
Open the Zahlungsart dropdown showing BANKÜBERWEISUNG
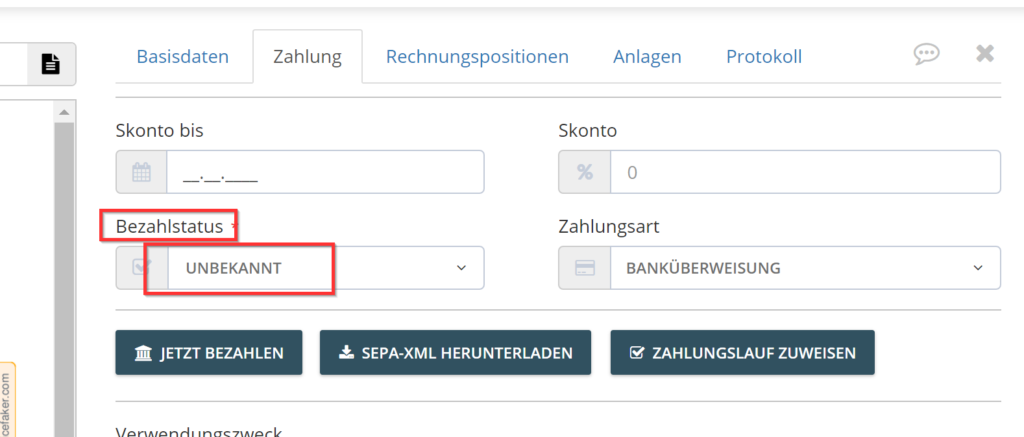805,268
